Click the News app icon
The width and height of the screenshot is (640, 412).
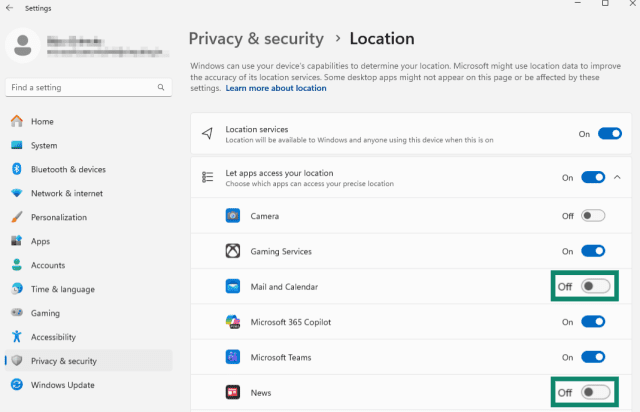(233, 392)
